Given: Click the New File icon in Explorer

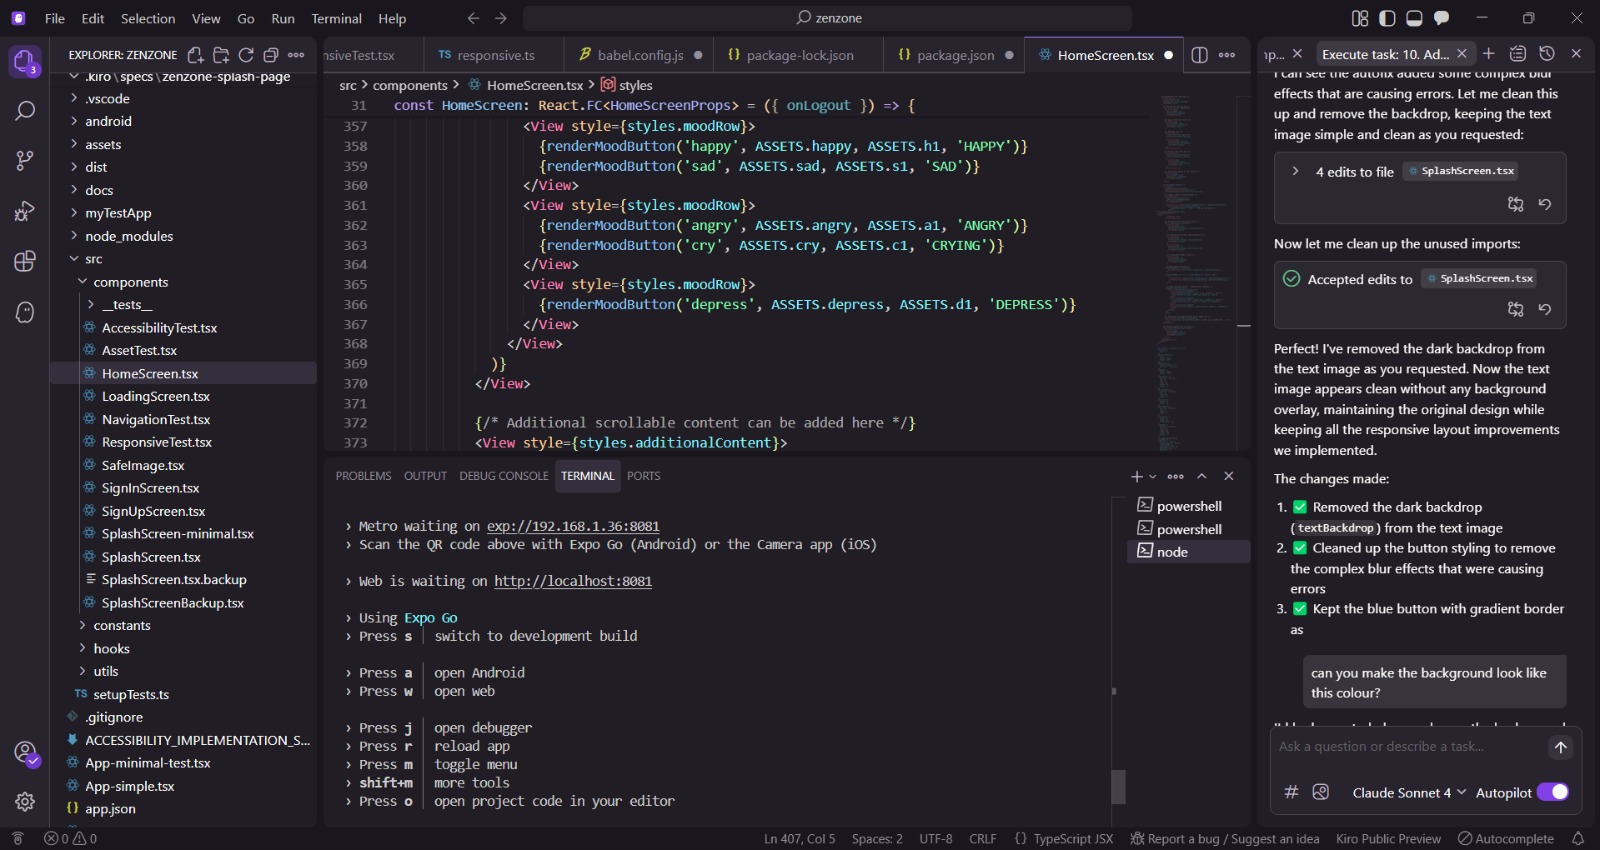Looking at the screenshot, I should pyautogui.click(x=196, y=55).
